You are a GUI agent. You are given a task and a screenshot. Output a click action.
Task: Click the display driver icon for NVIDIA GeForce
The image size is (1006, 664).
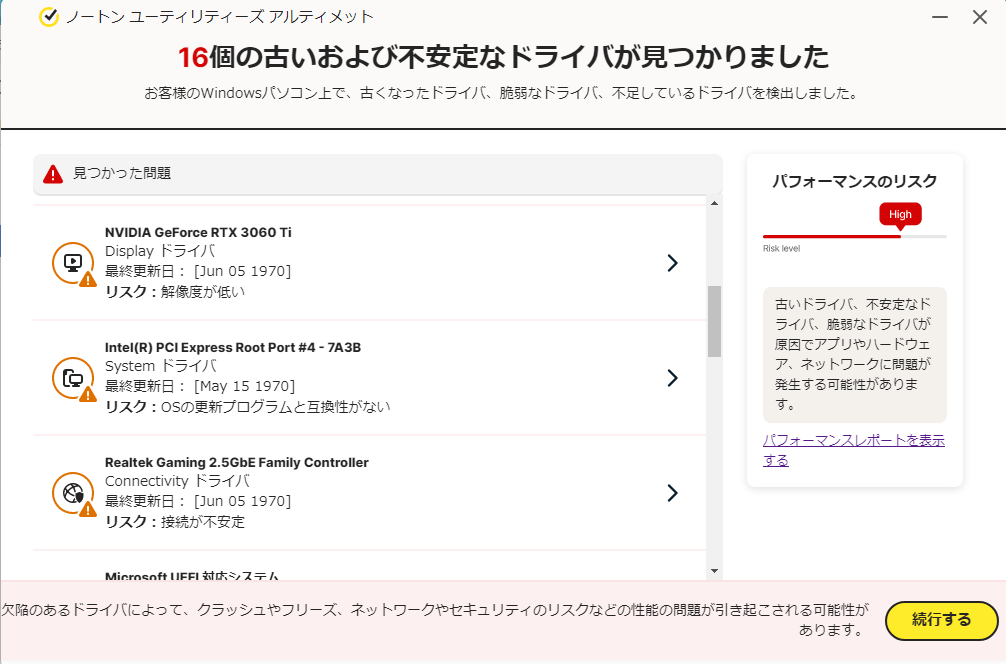tap(74, 263)
